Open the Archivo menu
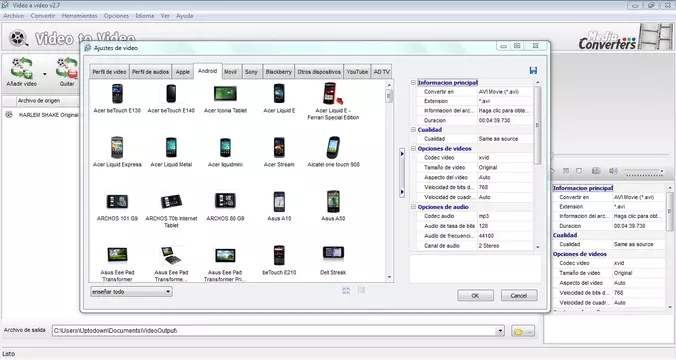Screen dimensions: 676x360 (14, 16)
